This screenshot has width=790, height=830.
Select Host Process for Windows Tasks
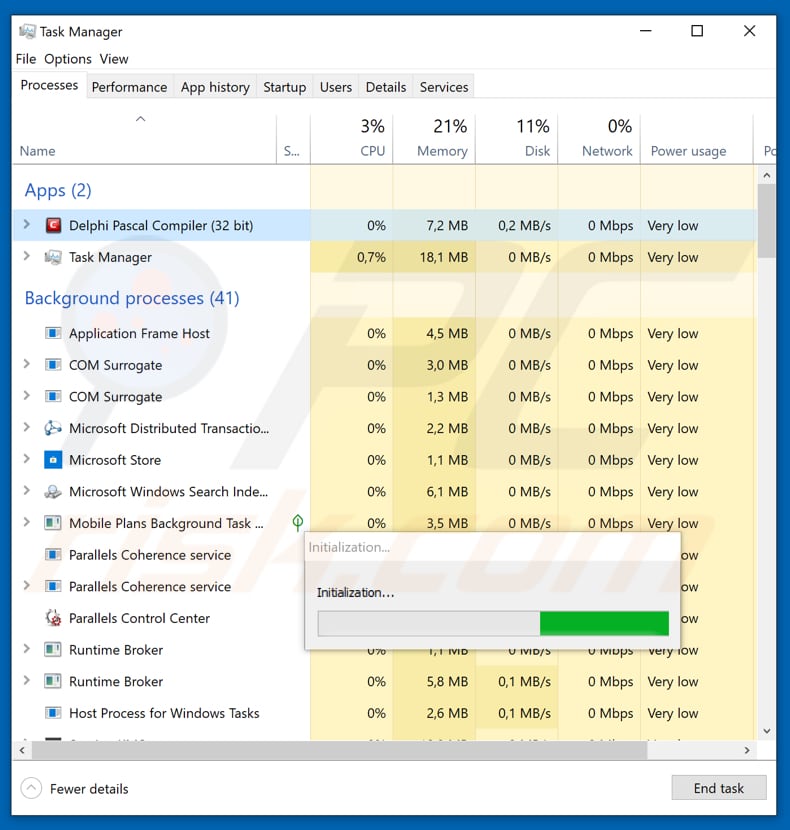[384, 713]
